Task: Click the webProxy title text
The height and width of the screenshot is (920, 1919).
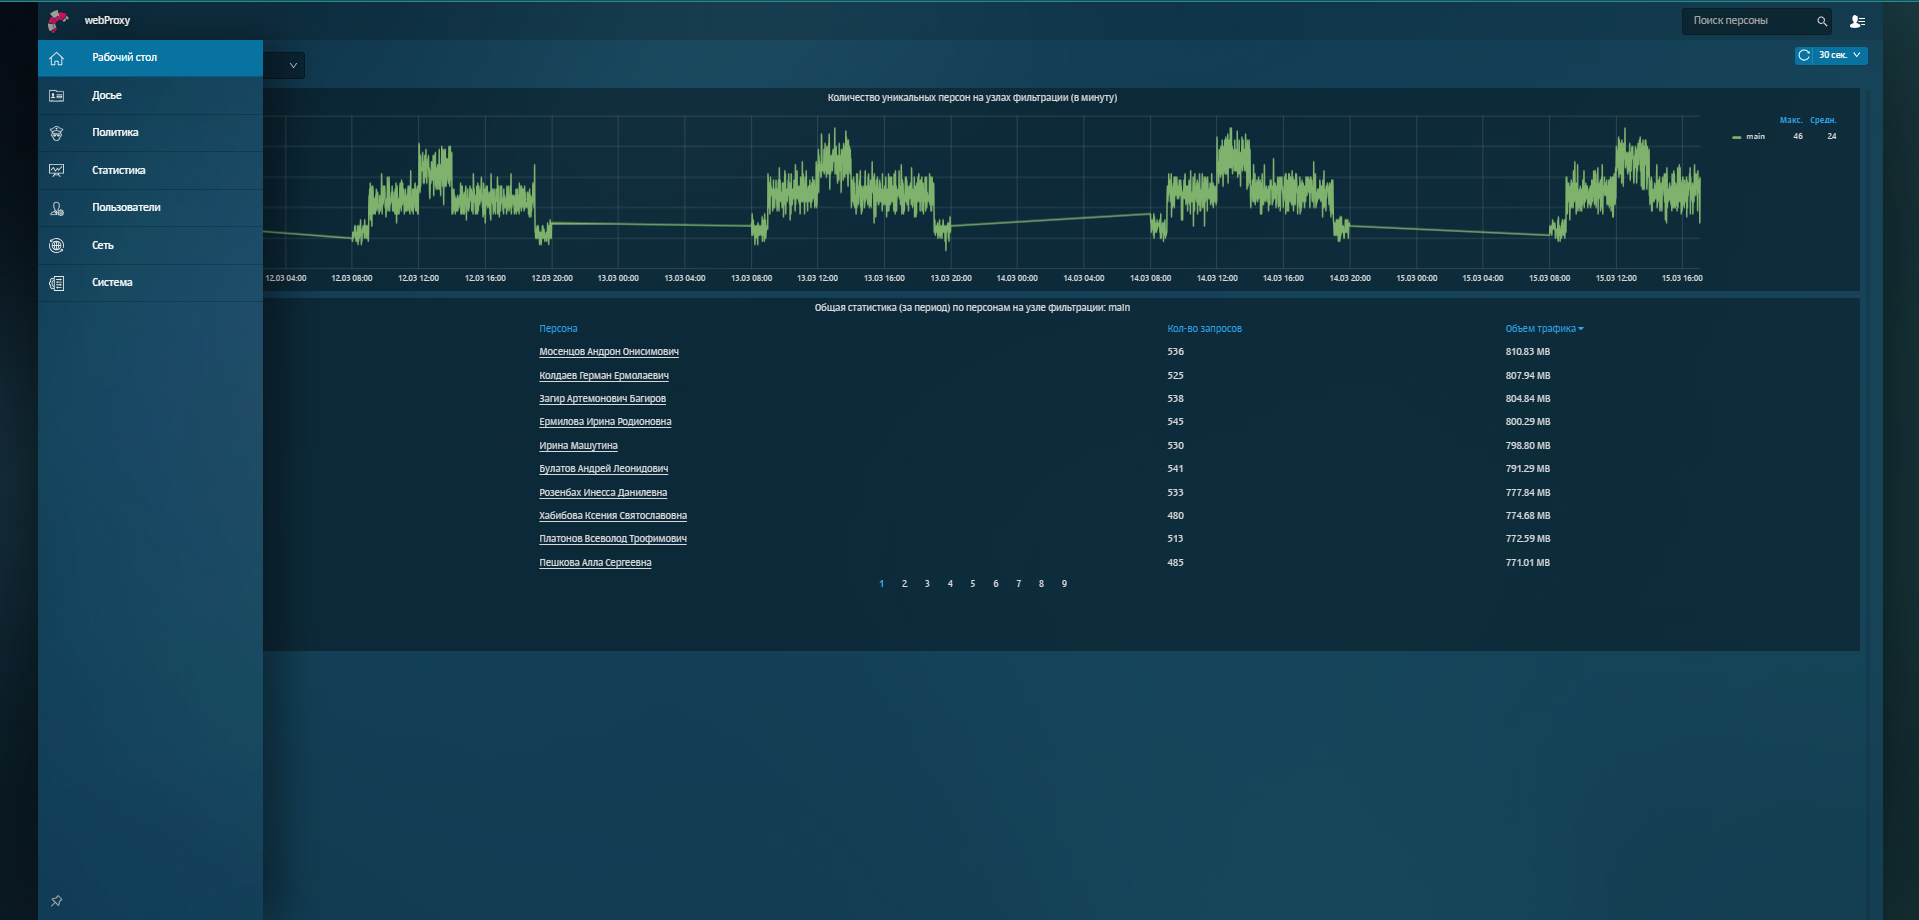Action: (107, 21)
